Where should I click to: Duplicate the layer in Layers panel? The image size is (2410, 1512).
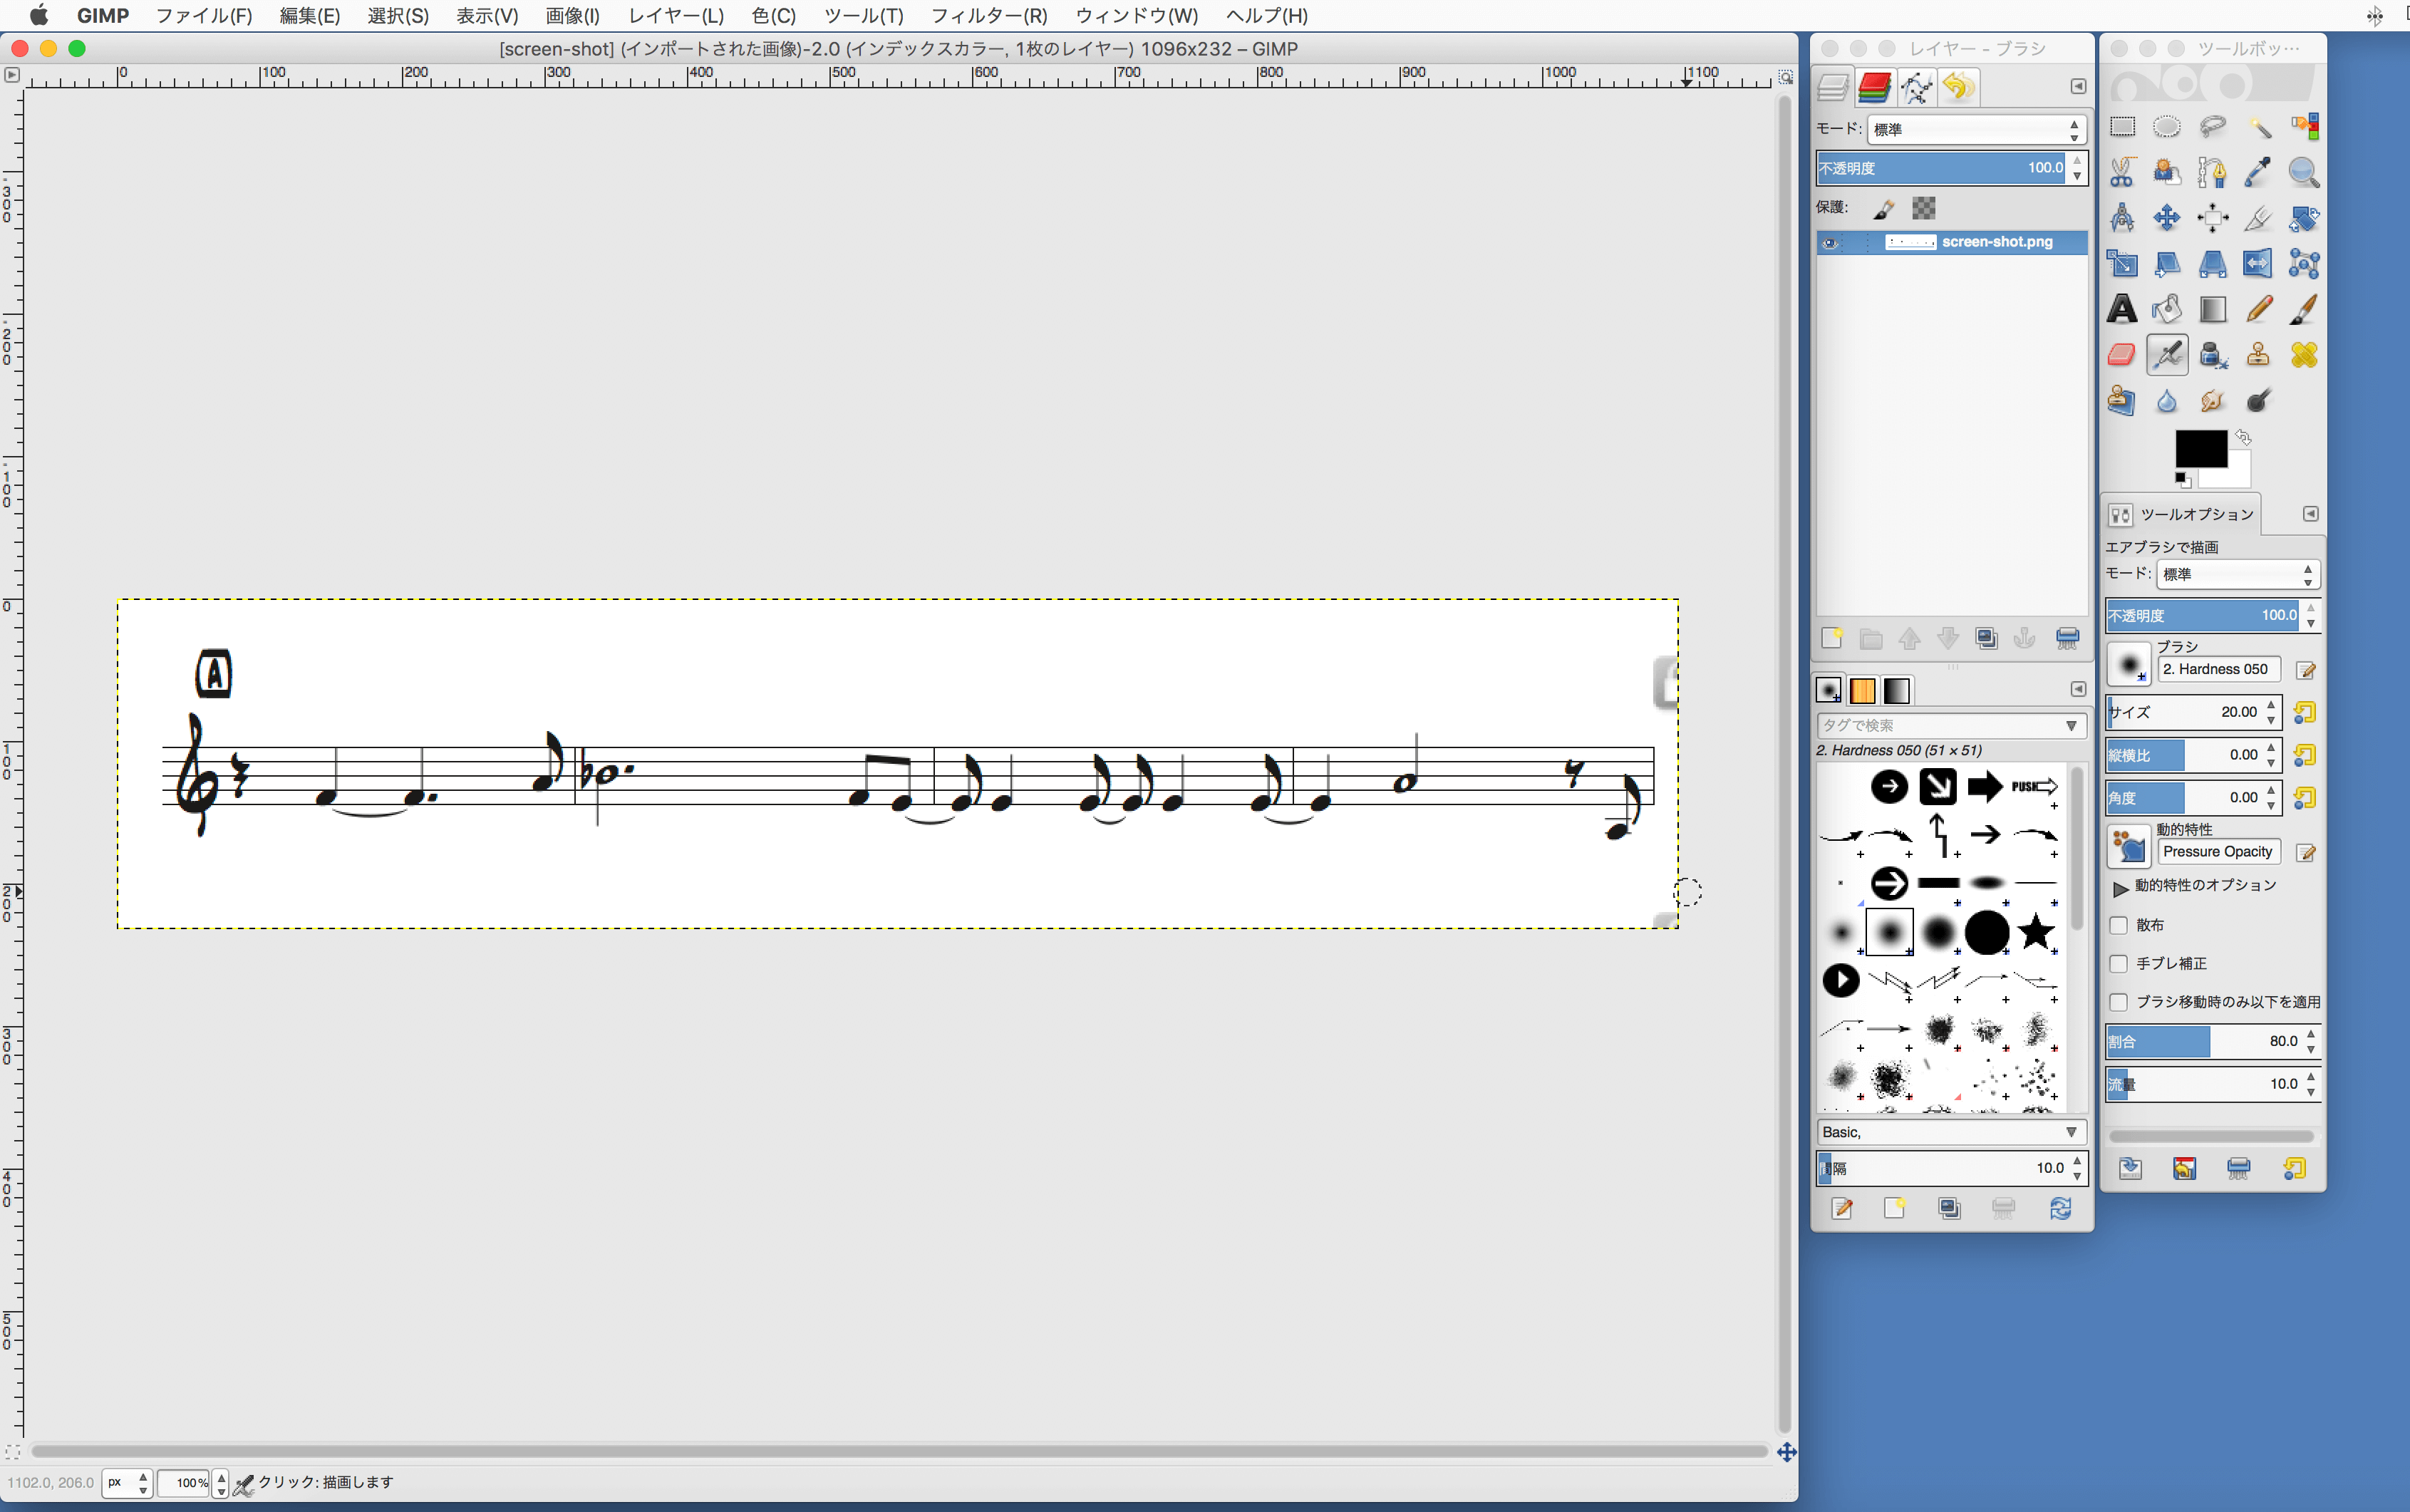point(1987,638)
